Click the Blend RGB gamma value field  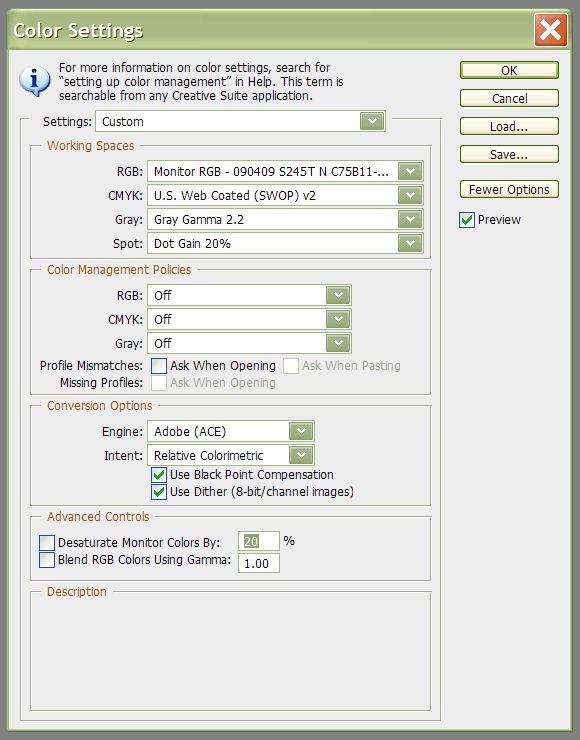[x=259, y=563]
